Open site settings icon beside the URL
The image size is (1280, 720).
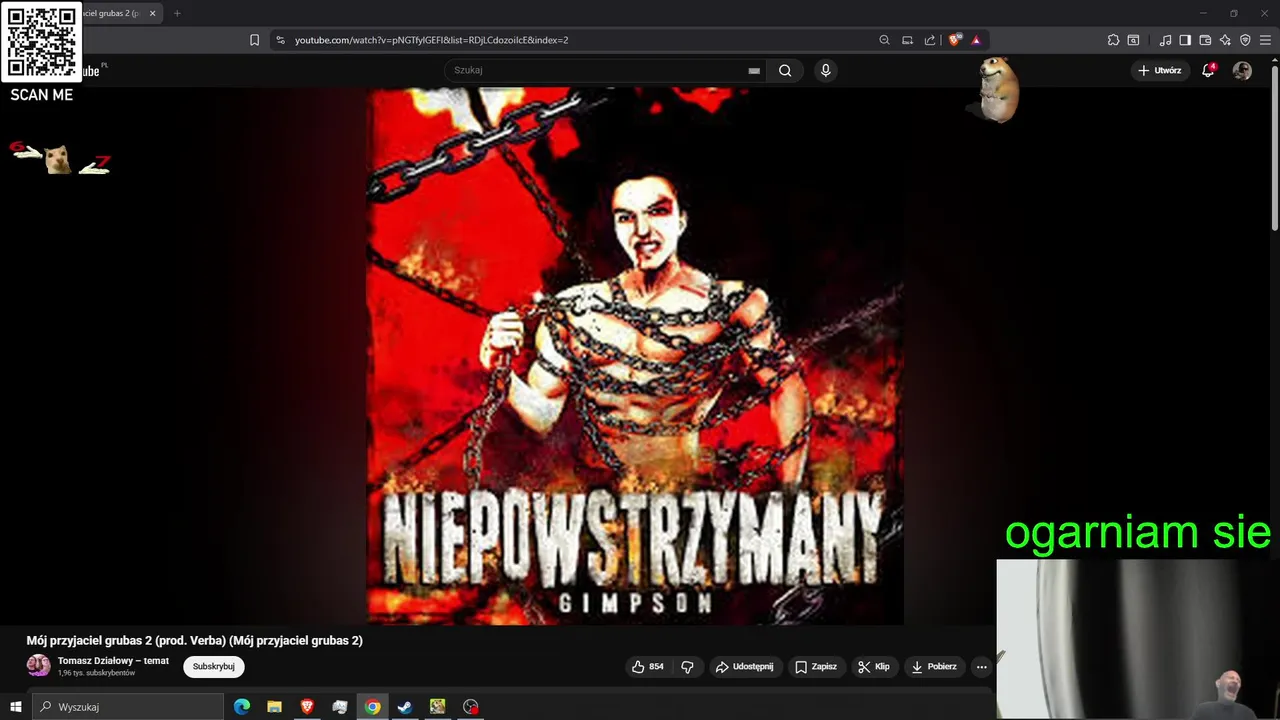tap(280, 40)
